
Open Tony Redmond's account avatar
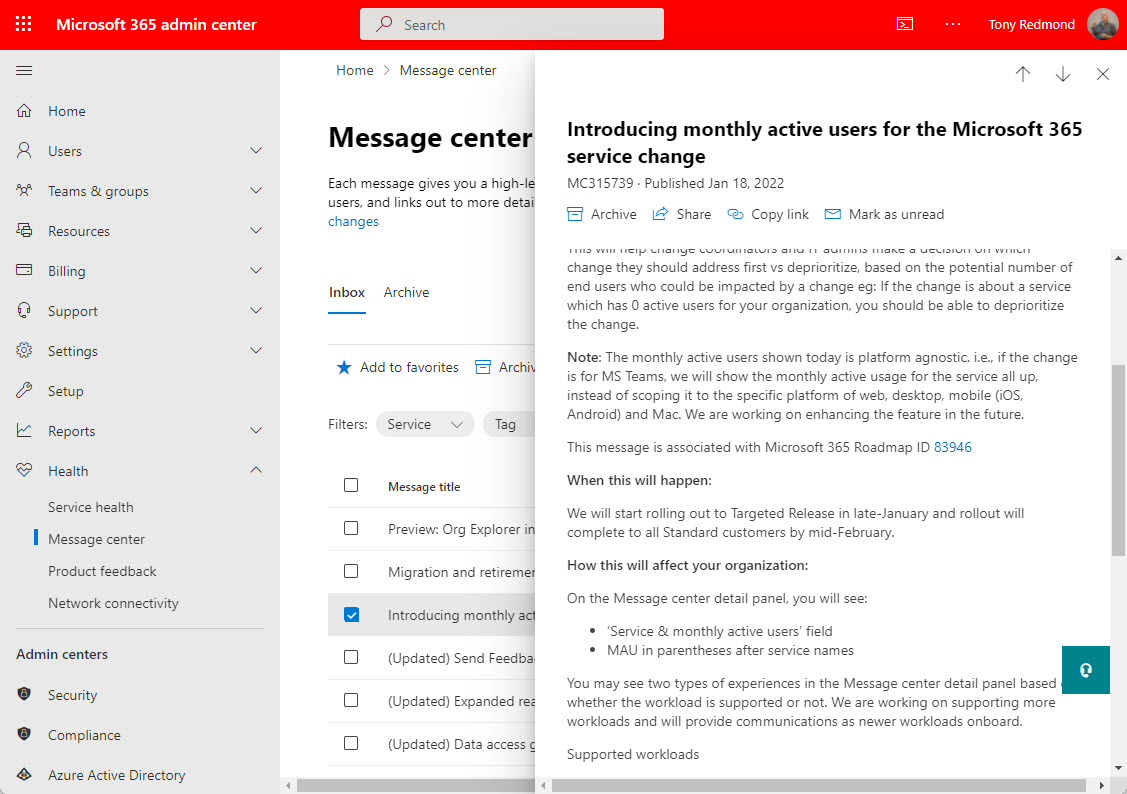point(1103,24)
